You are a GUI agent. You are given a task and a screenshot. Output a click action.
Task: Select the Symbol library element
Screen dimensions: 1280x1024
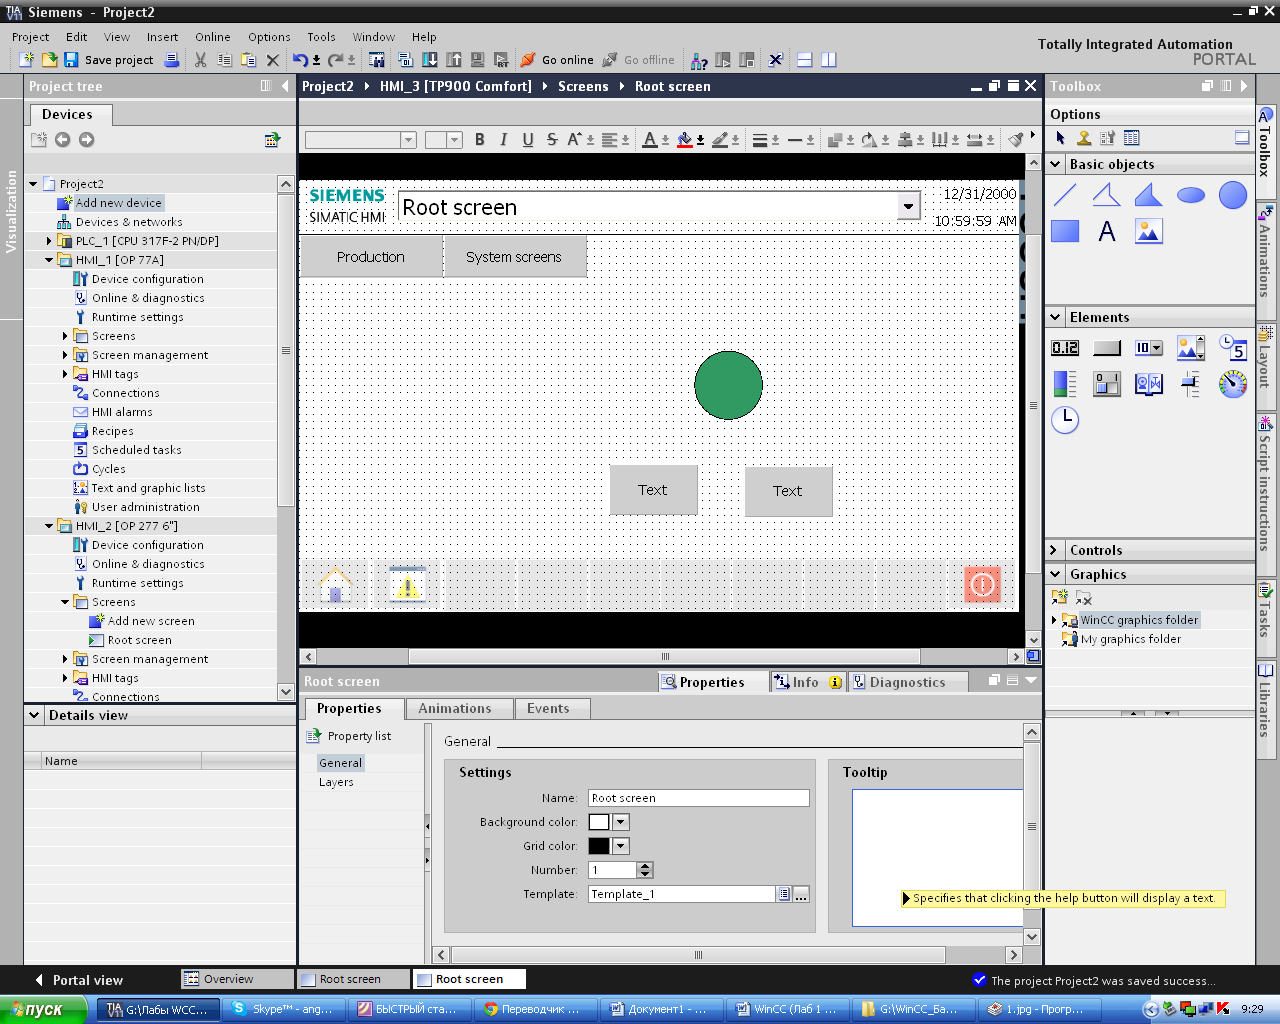pos(1149,384)
